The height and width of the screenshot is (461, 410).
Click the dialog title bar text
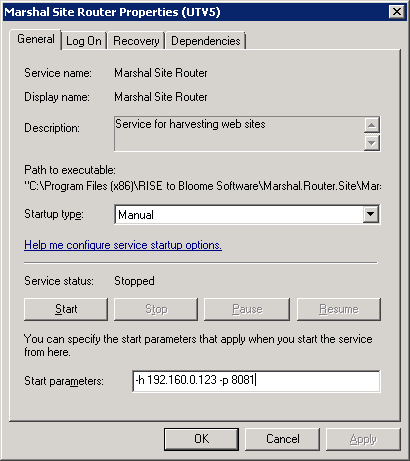click(x=112, y=12)
